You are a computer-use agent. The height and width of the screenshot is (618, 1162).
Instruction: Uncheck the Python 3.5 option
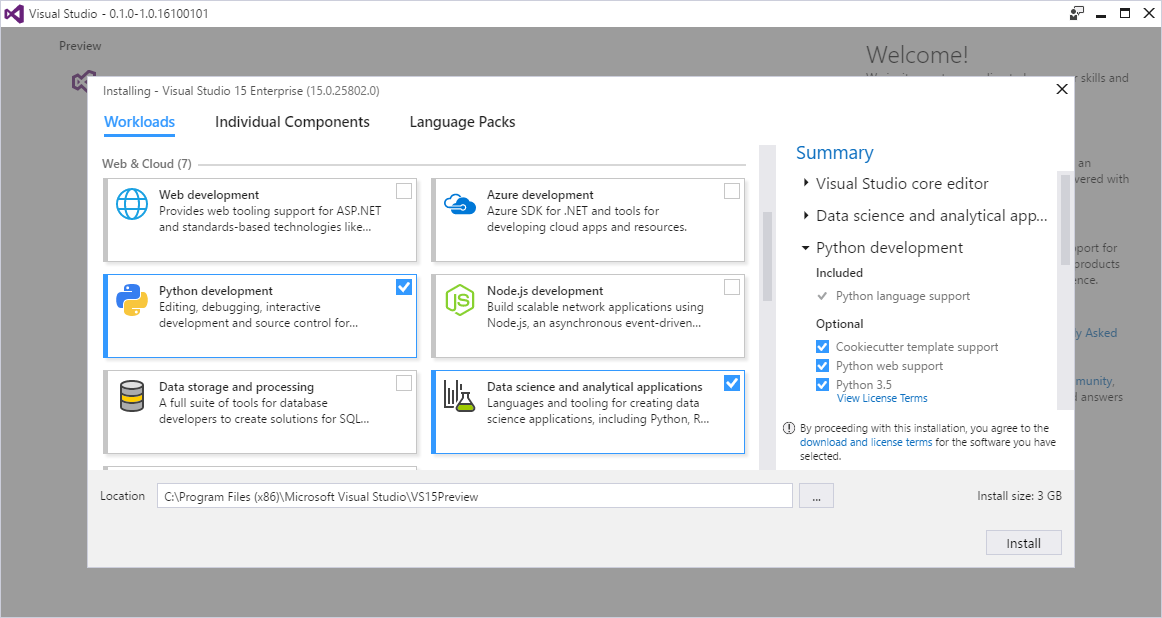(x=823, y=385)
